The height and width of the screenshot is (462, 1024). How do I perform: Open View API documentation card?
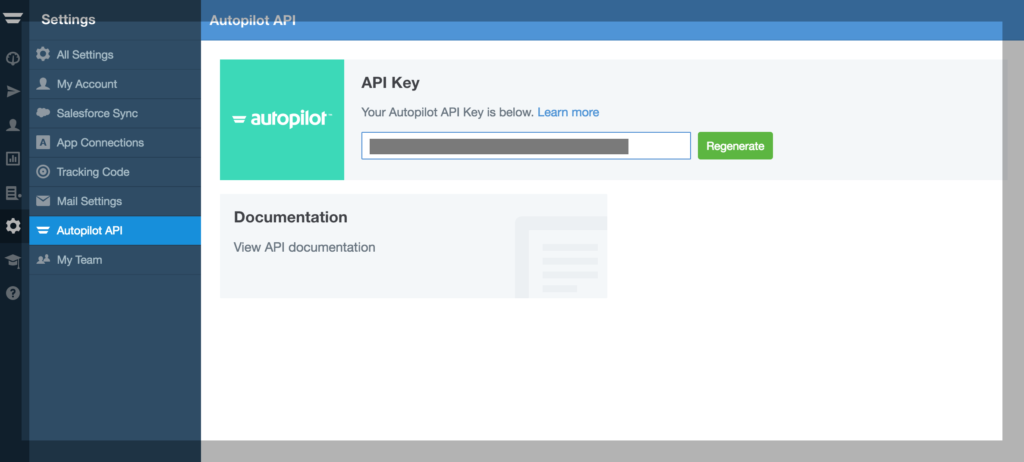pos(413,246)
